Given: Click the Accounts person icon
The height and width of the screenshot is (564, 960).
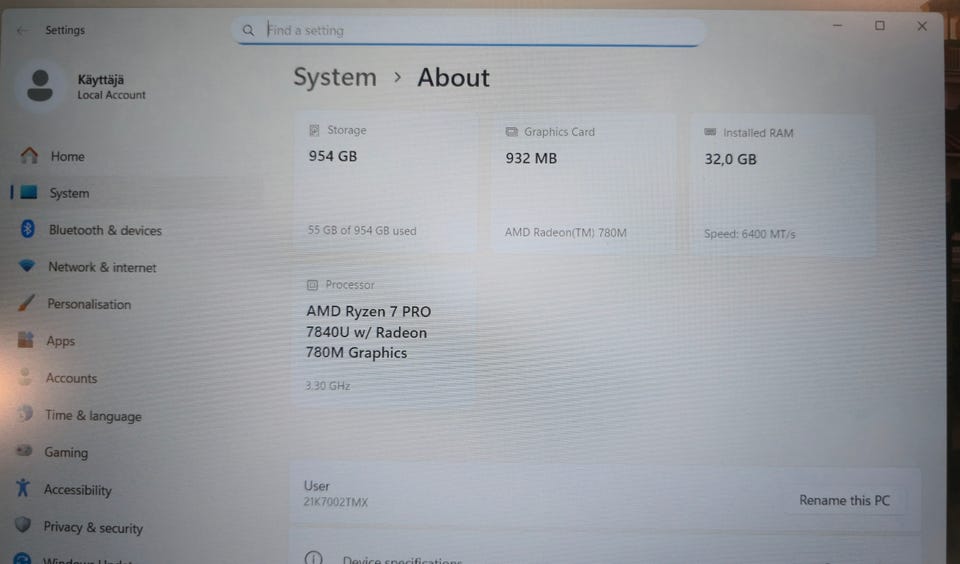Looking at the screenshot, I should coord(24,377).
